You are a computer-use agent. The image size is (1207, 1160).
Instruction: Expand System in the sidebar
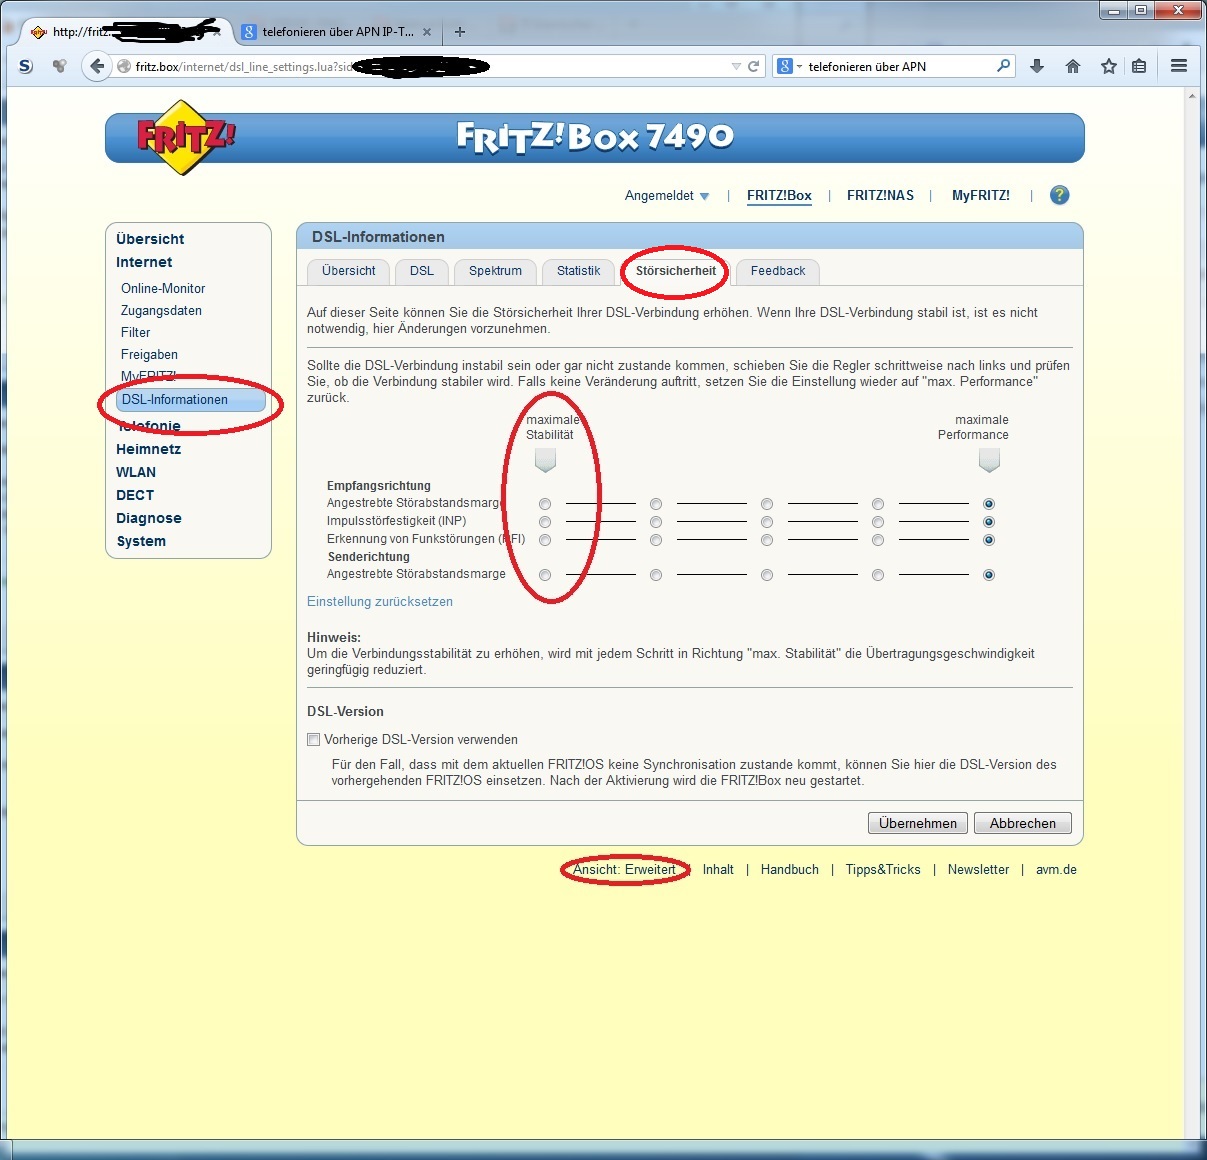tap(141, 541)
